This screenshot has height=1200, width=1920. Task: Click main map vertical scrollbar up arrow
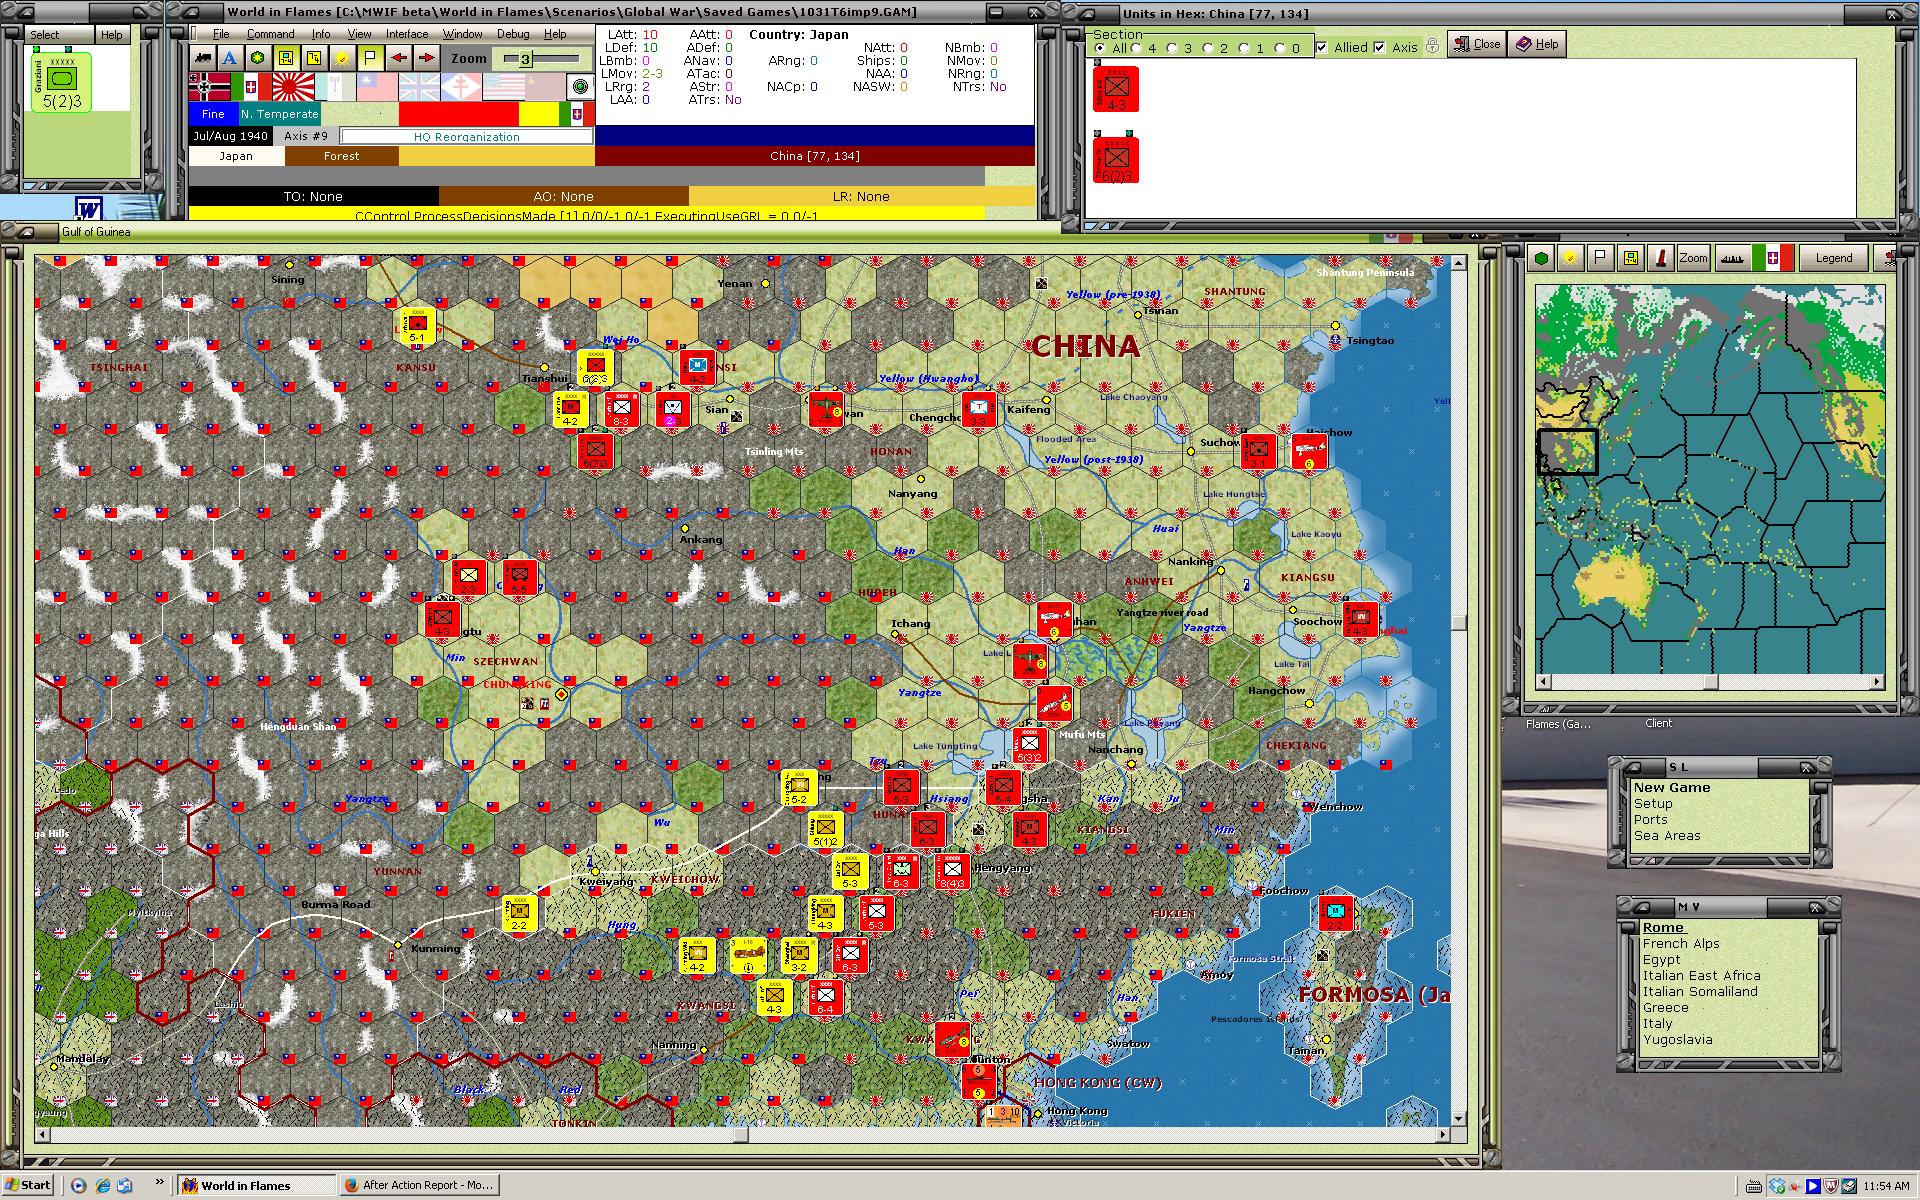[1458, 263]
